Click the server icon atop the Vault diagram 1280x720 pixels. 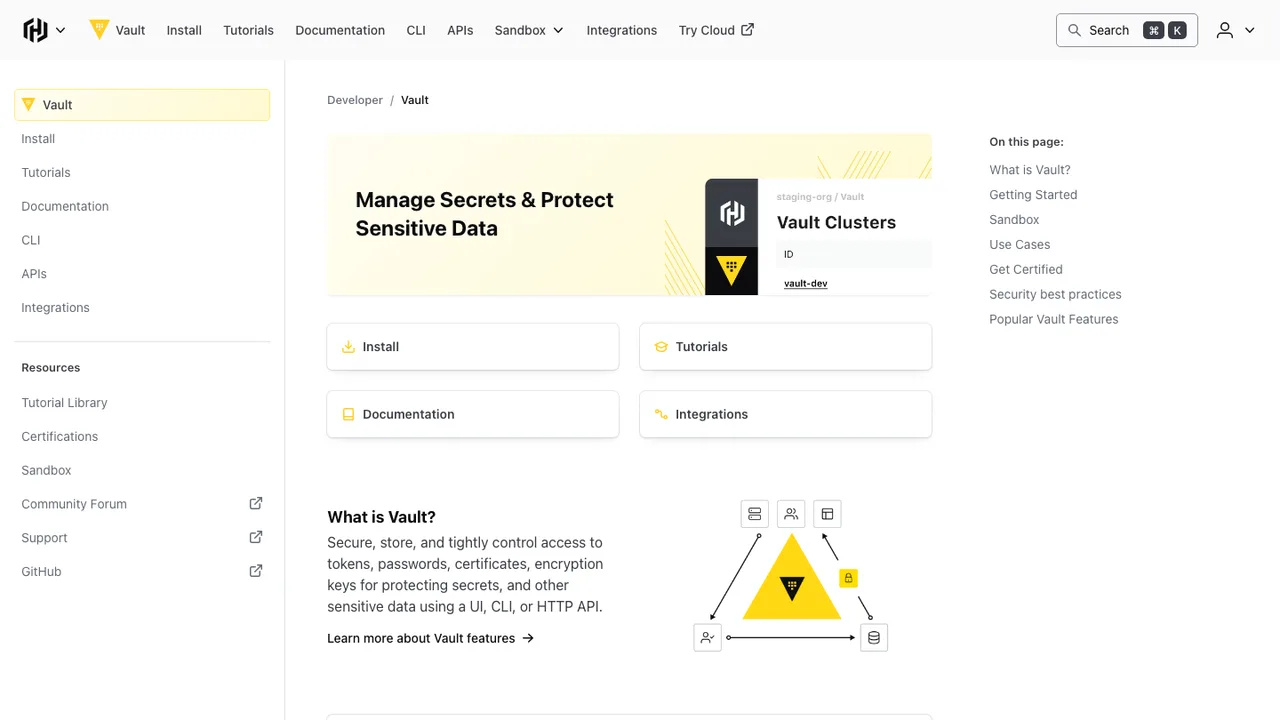pyautogui.click(x=755, y=514)
